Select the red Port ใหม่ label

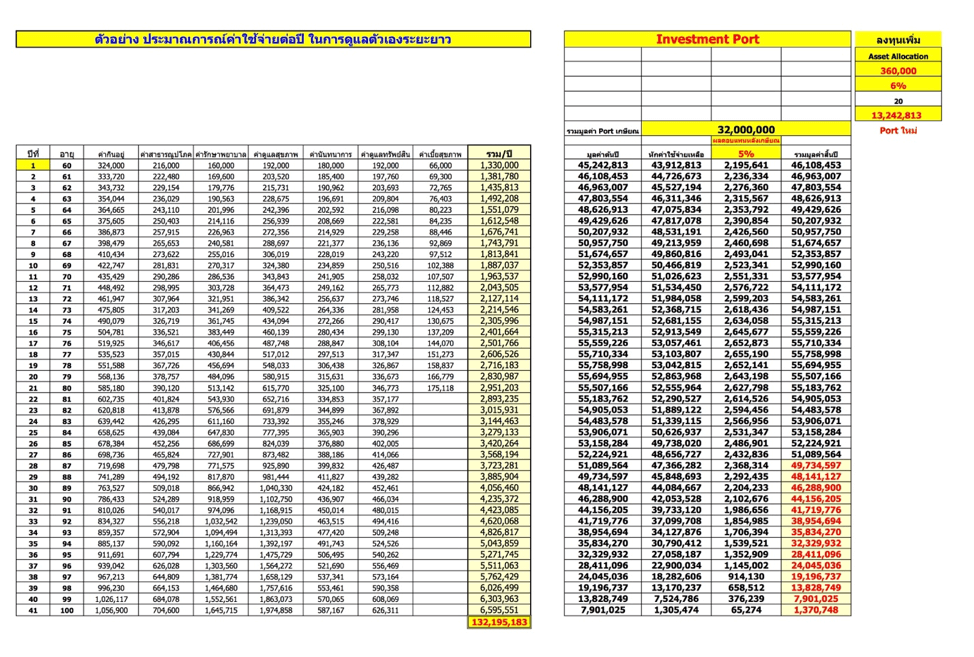898,130
